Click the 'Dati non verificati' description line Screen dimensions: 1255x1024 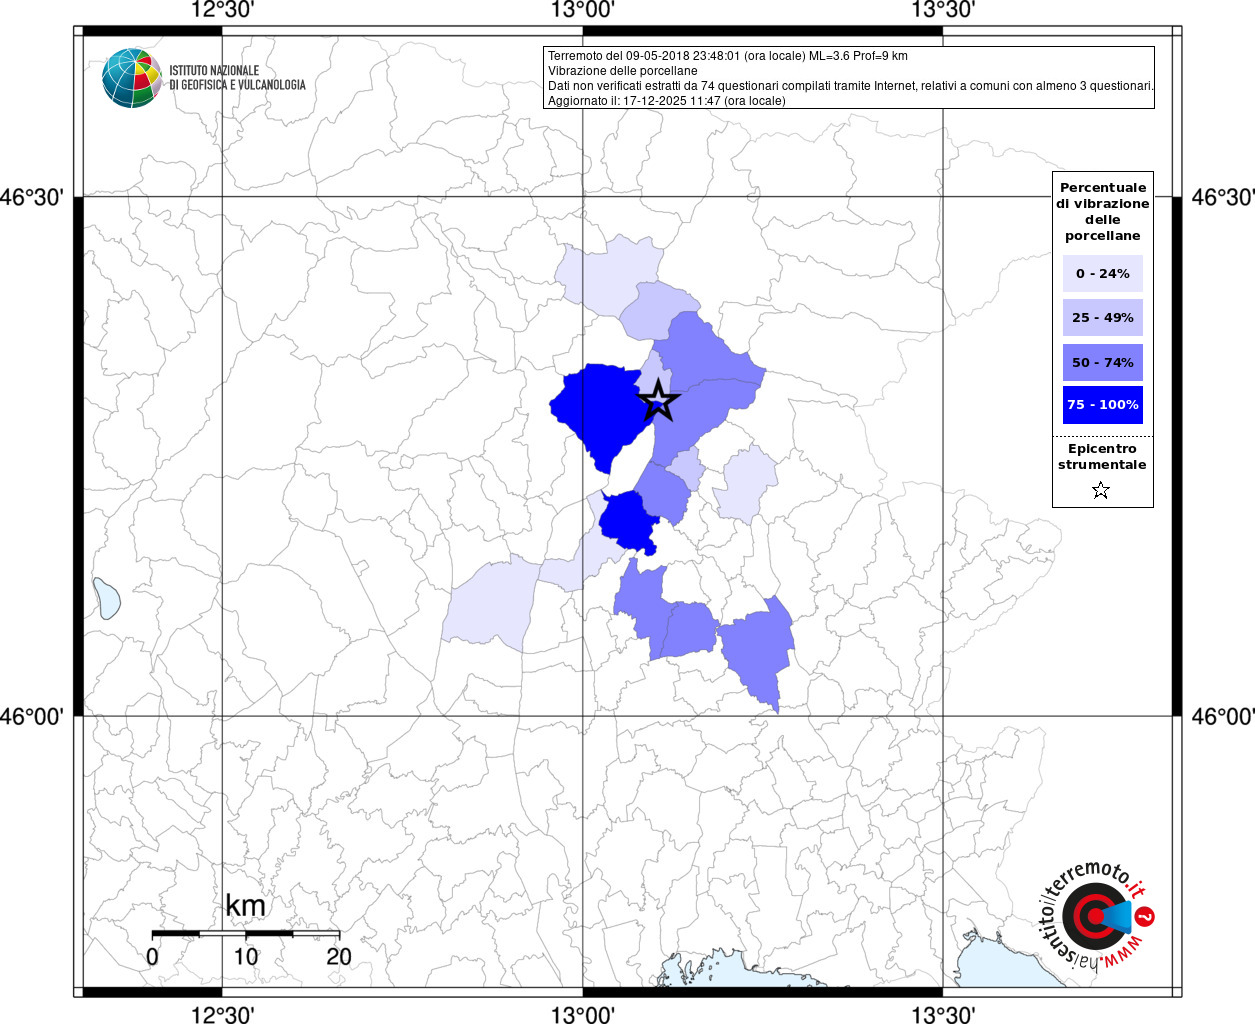coord(851,86)
